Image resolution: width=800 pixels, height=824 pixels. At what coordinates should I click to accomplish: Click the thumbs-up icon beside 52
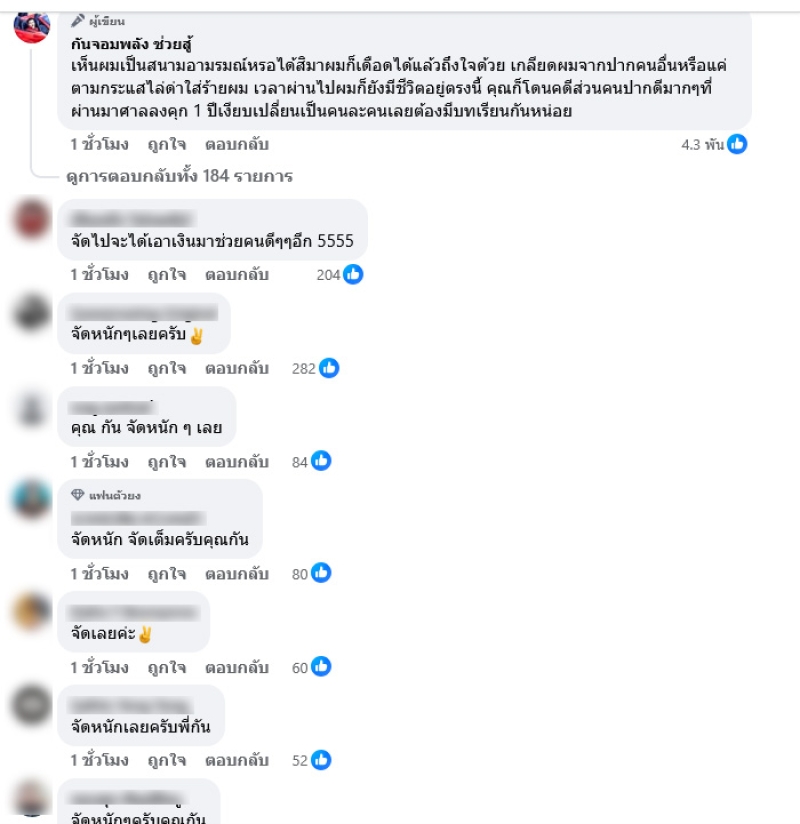tap(321, 760)
